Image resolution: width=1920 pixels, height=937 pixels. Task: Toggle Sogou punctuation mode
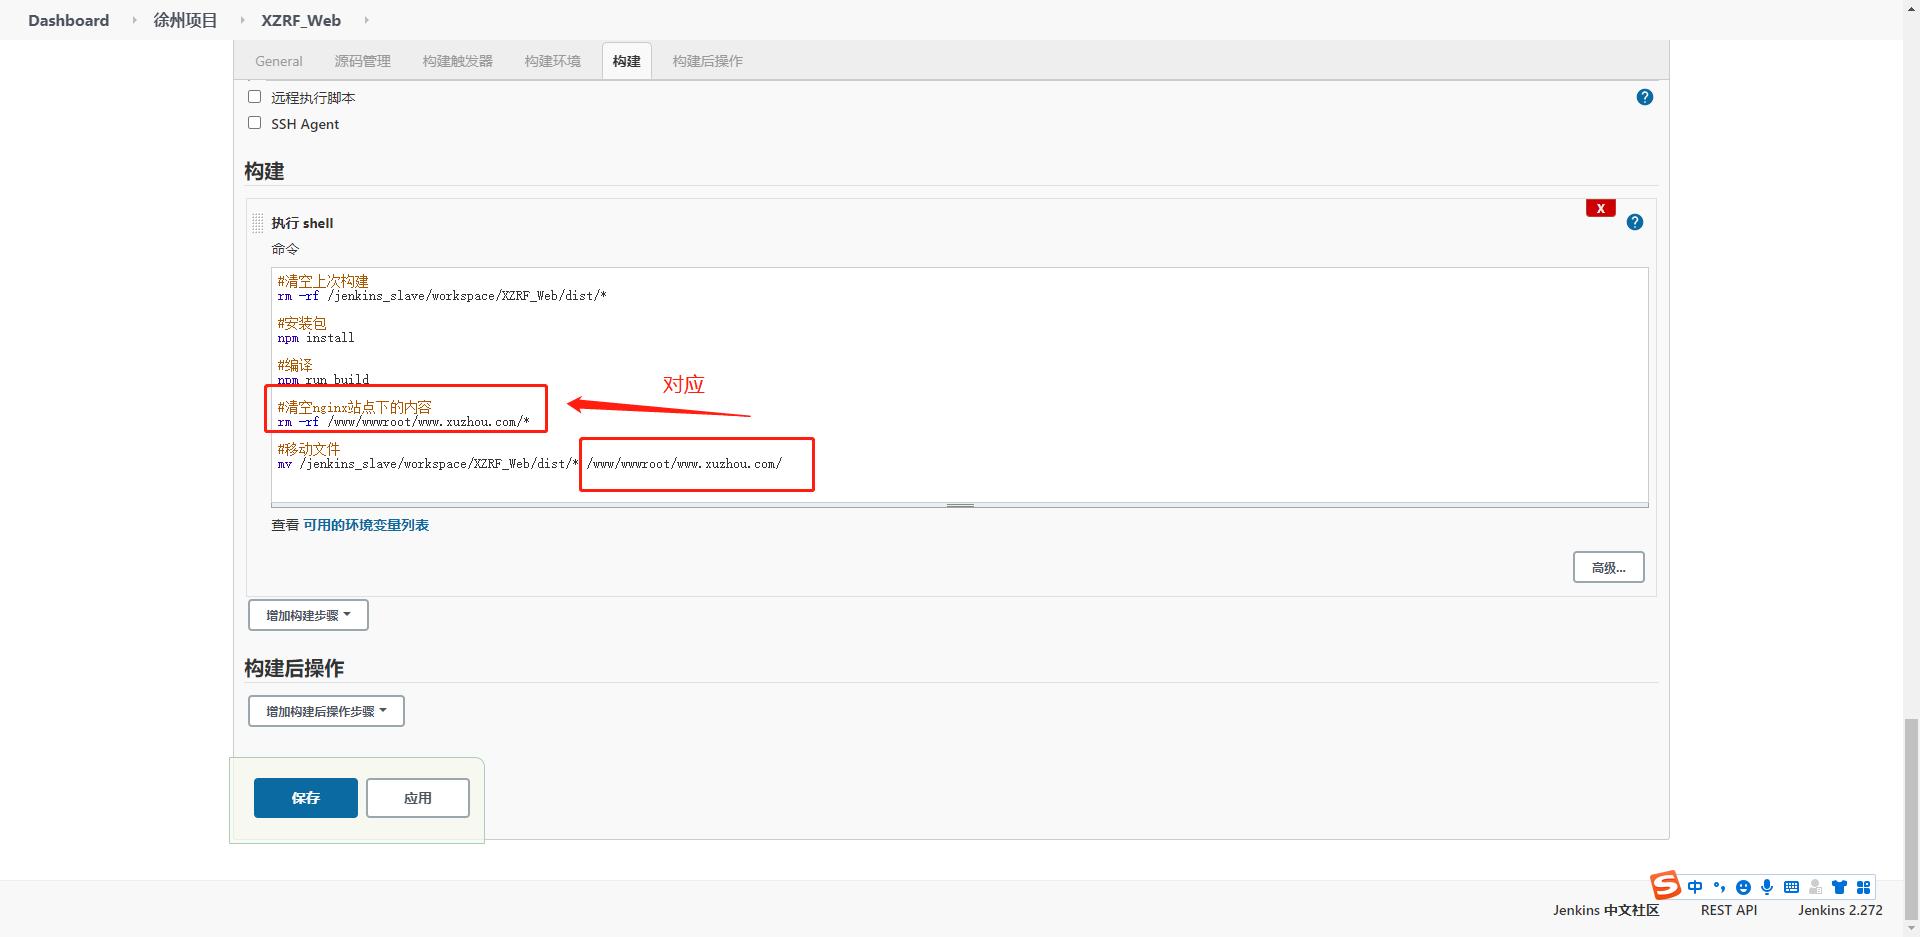[x=1719, y=887]
